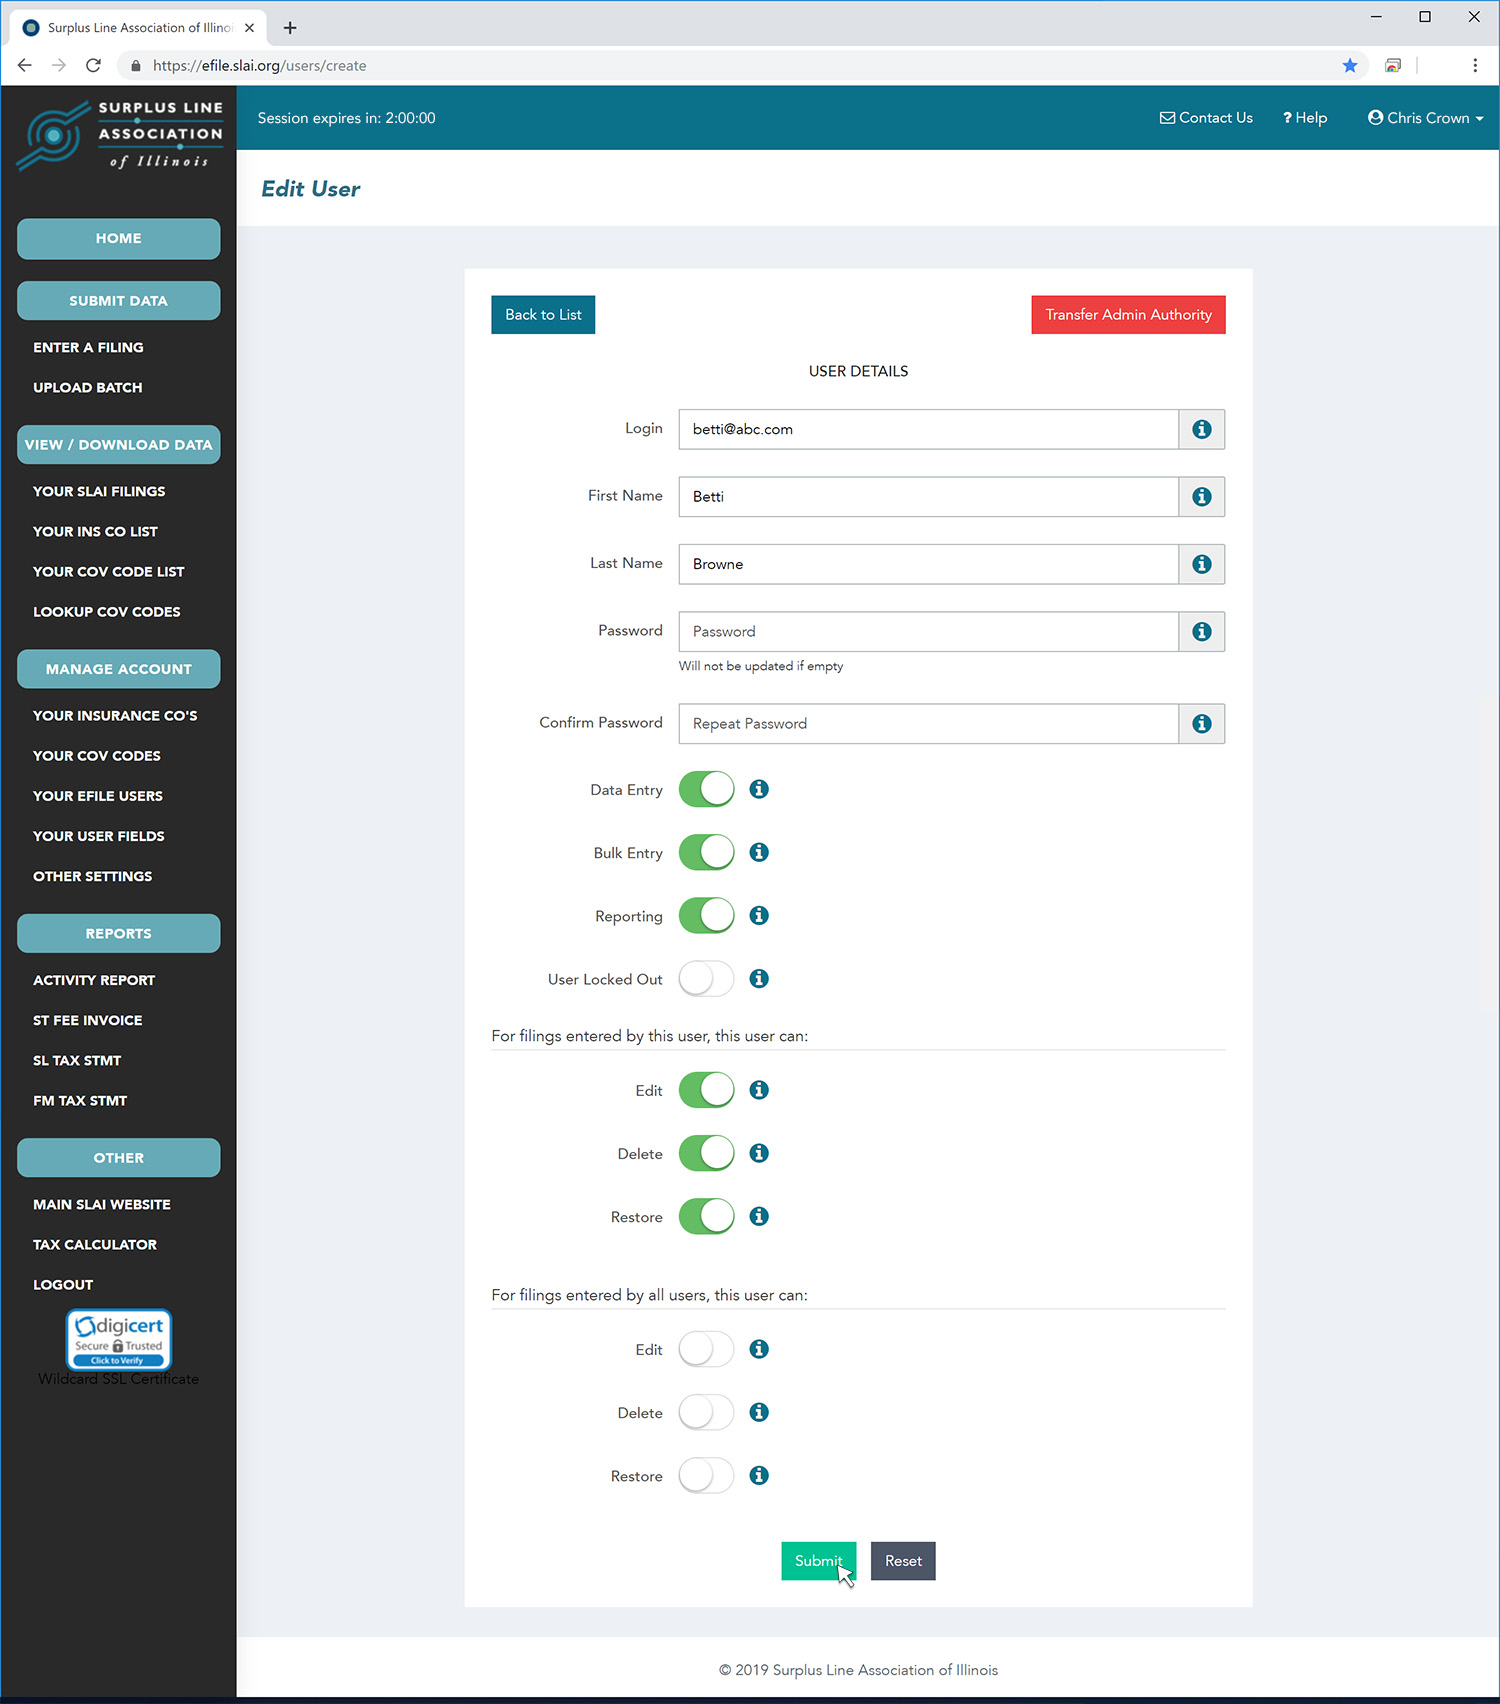Bookmark page using the star icon
Screen dimensions: 1500x1704
1349,66
